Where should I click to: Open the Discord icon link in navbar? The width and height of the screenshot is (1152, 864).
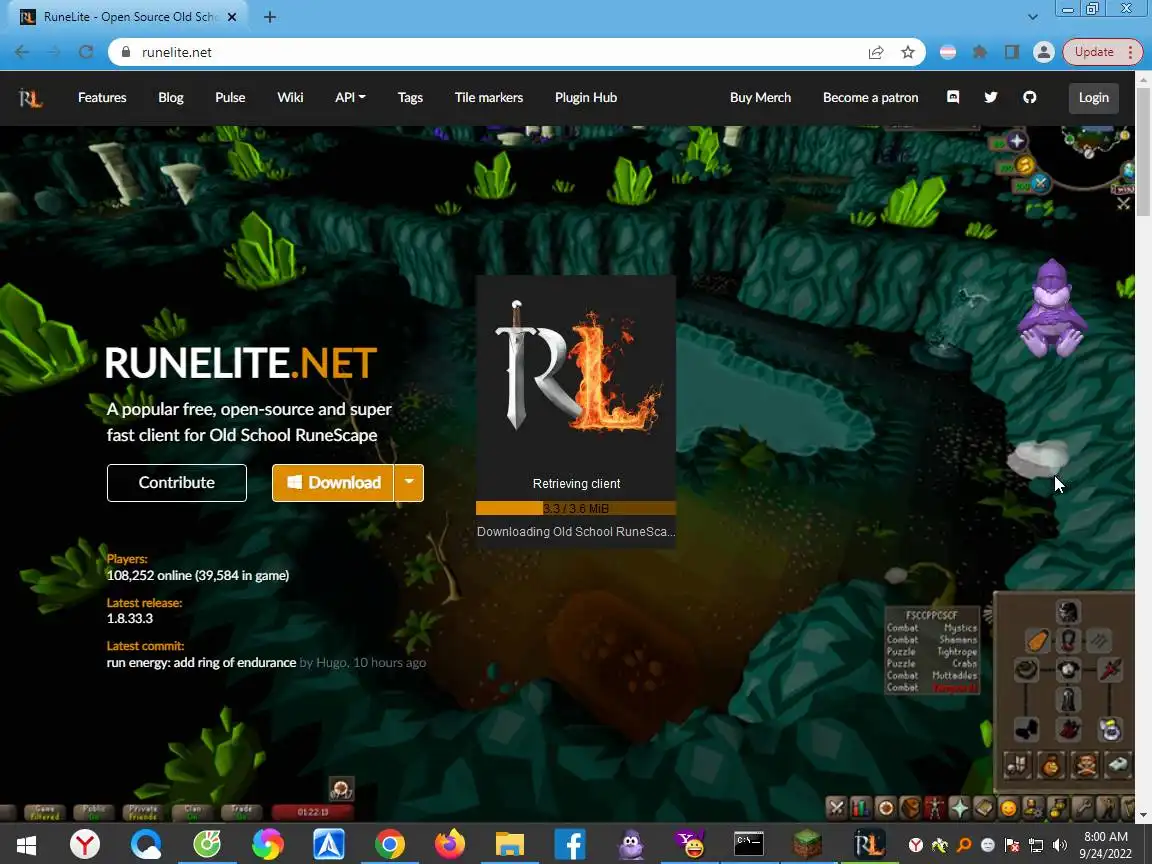[x=953, y=97]
